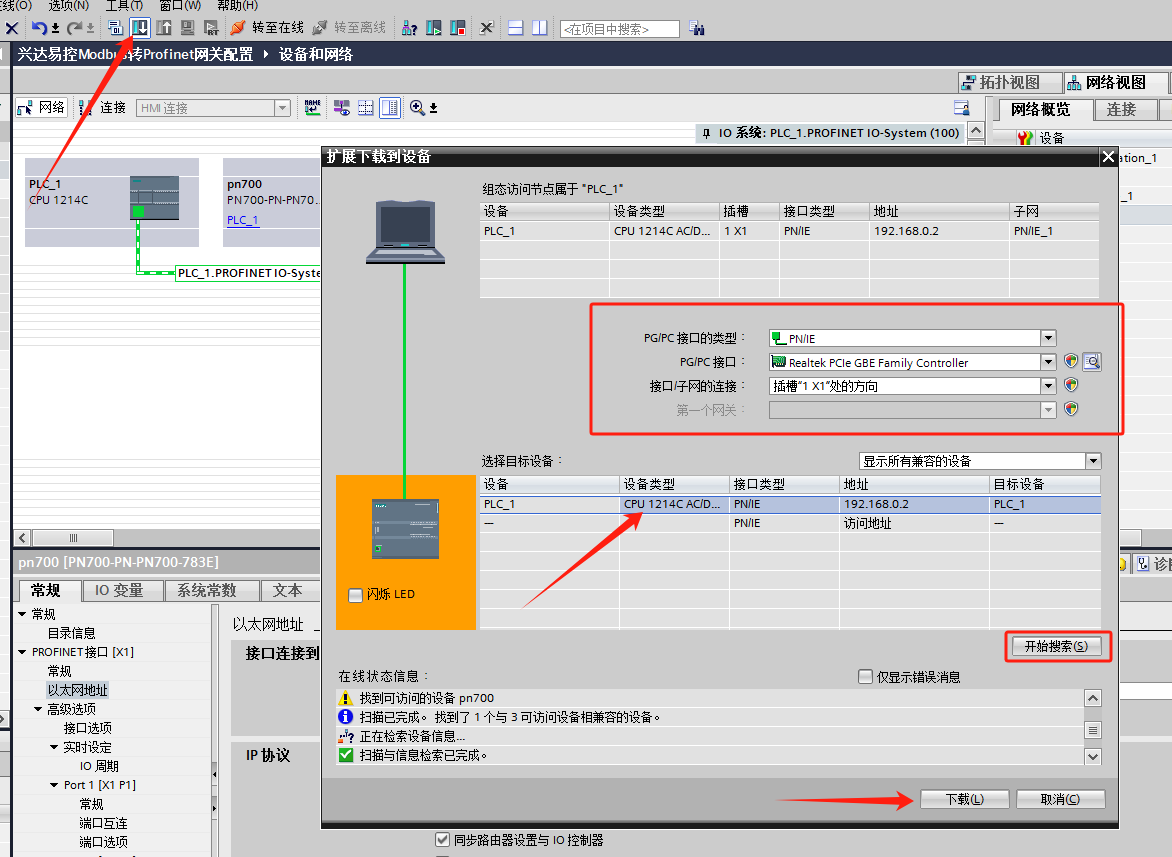Click the interface properties magnifier icon
Screen dimensions: 1172x857
tap(1092, 362)
